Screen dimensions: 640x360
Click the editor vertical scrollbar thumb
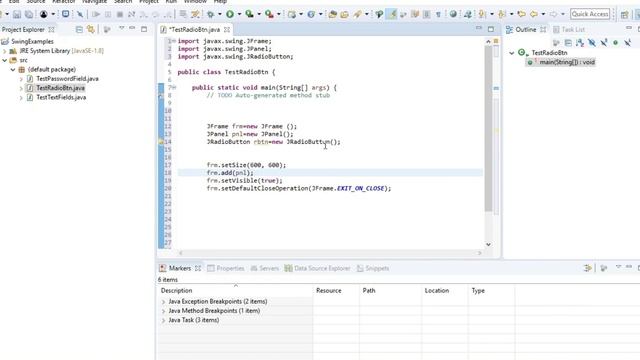[x=488, y=129]
